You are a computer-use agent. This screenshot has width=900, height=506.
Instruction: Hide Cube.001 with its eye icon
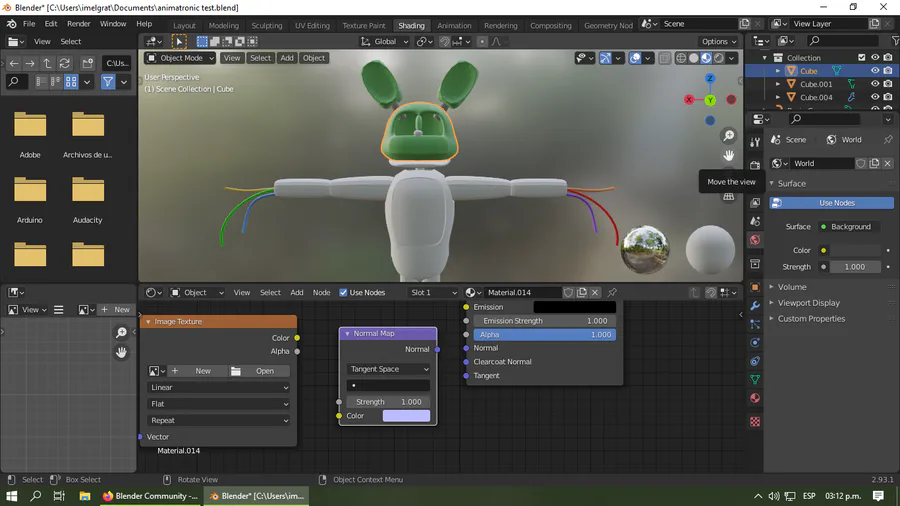point(874,84)
